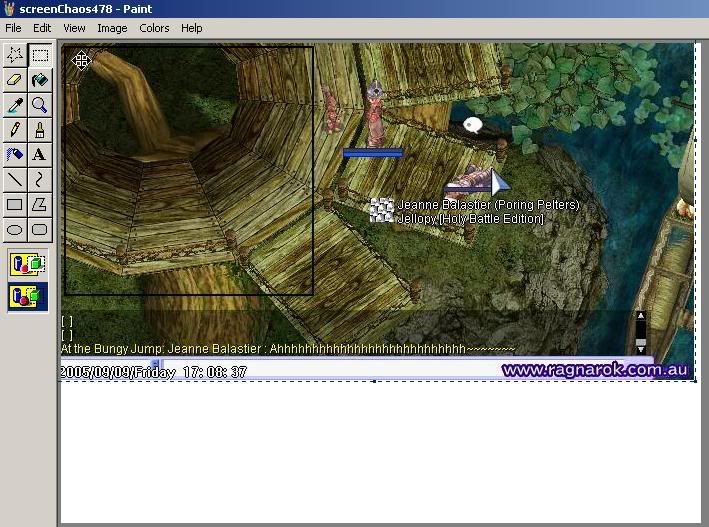
Task: Choose the Fill With Color bucket tool
Action: (40, 80)
